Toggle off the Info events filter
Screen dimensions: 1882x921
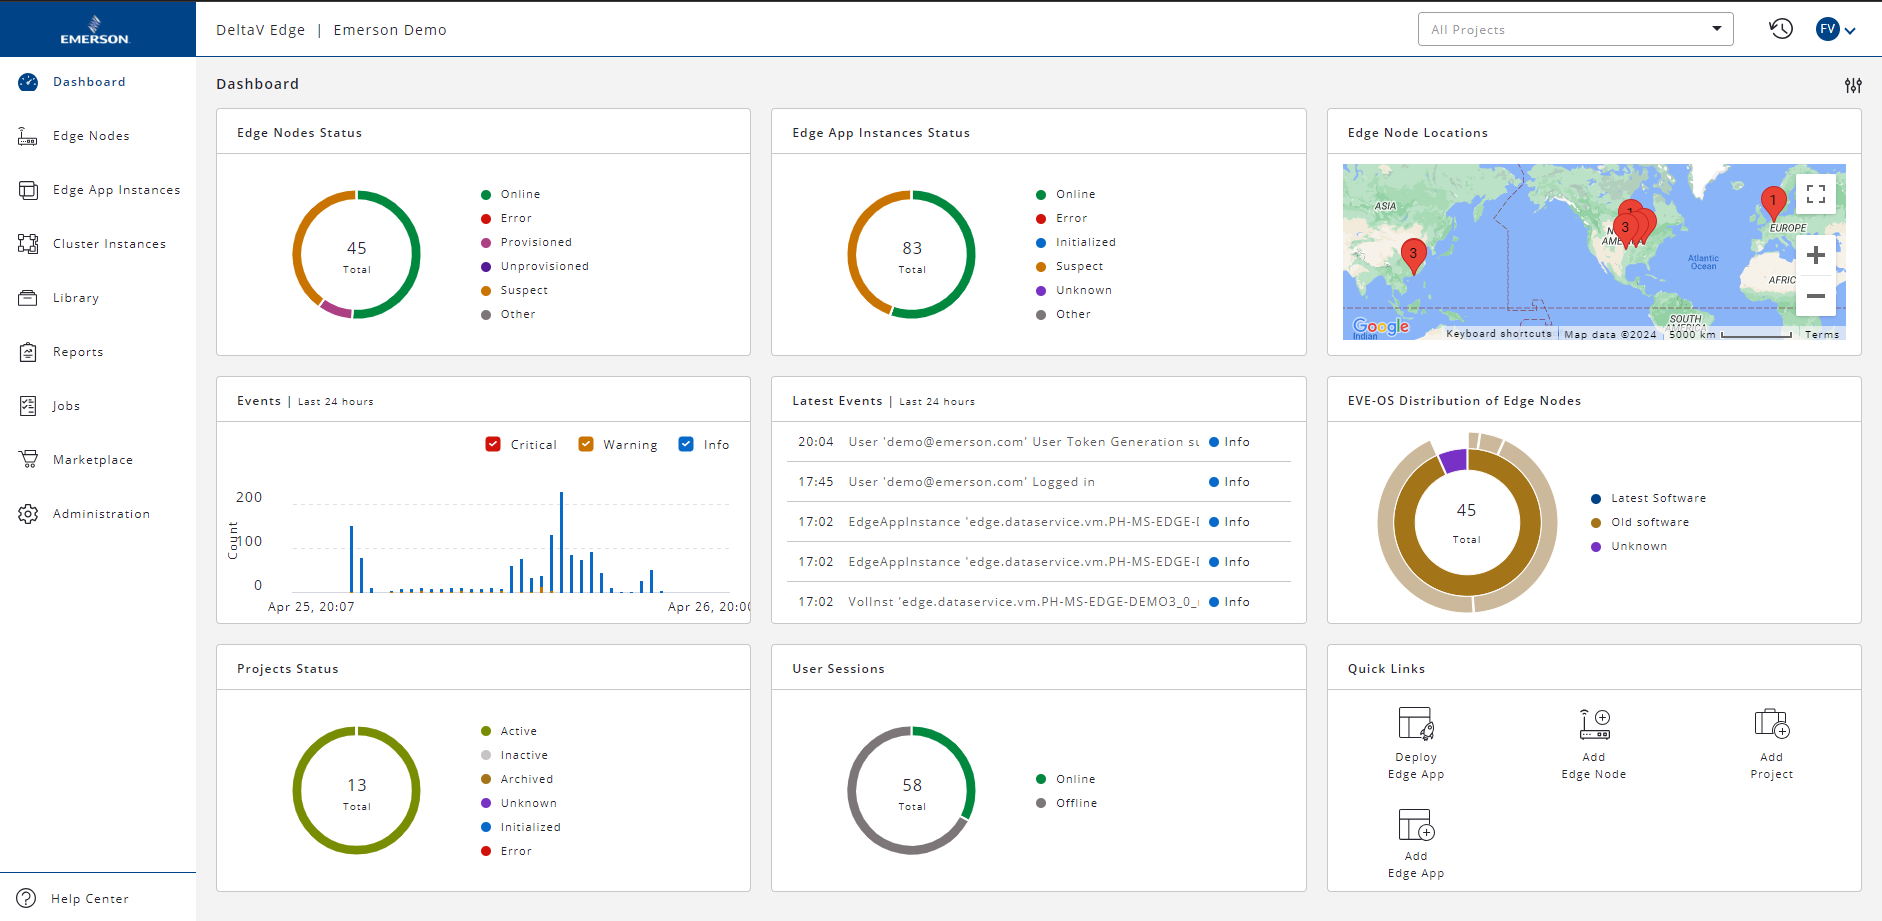tap(686, 444)
